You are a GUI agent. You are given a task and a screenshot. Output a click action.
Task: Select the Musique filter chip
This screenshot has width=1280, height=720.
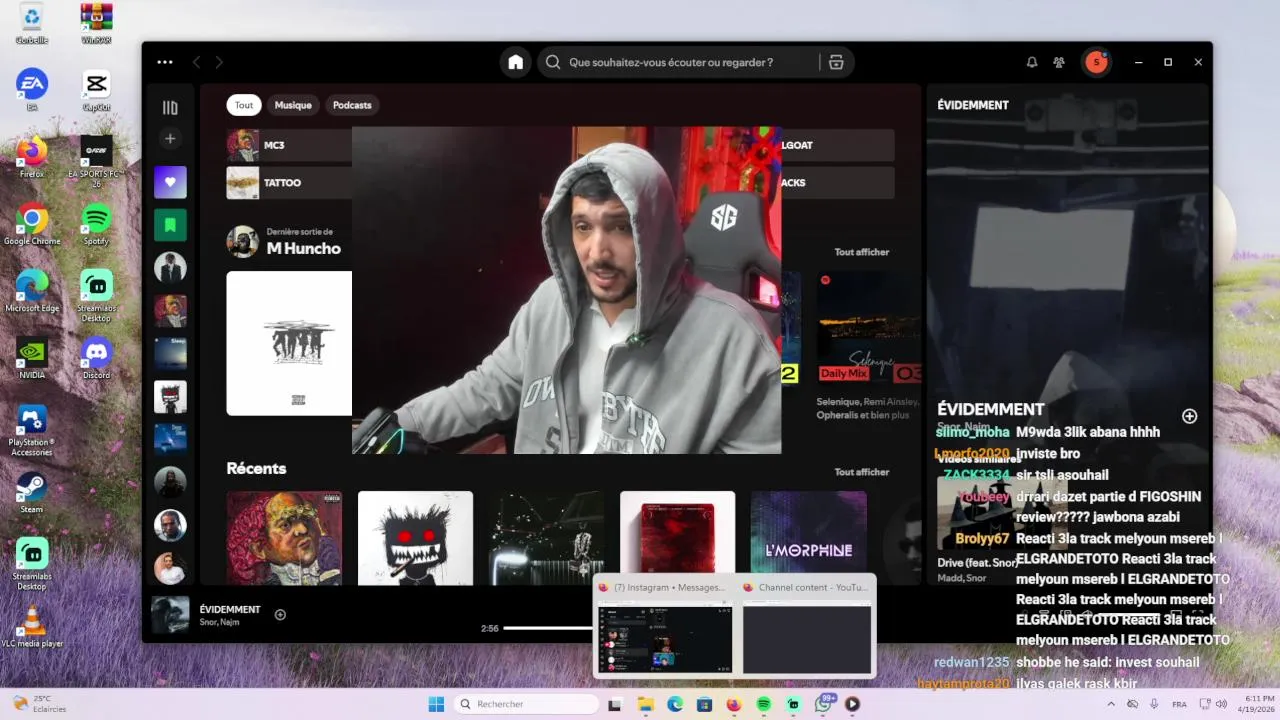(x=293, y=105)
